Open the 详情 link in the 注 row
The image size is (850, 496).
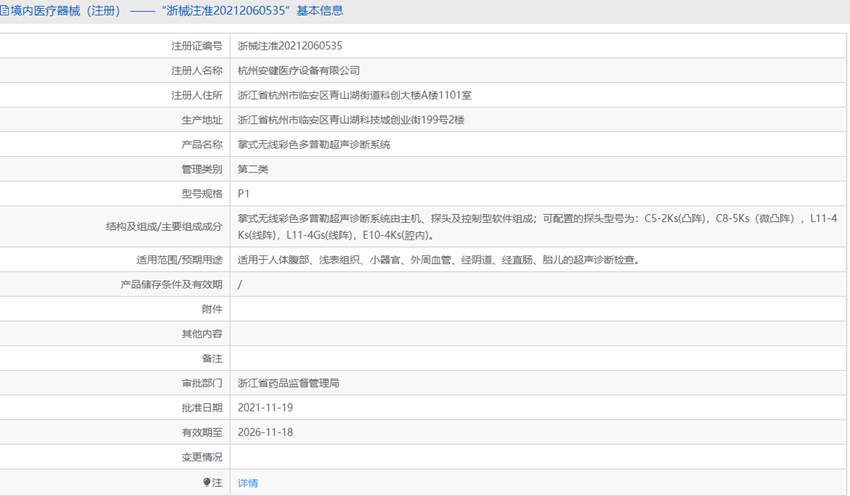[248, 482]
